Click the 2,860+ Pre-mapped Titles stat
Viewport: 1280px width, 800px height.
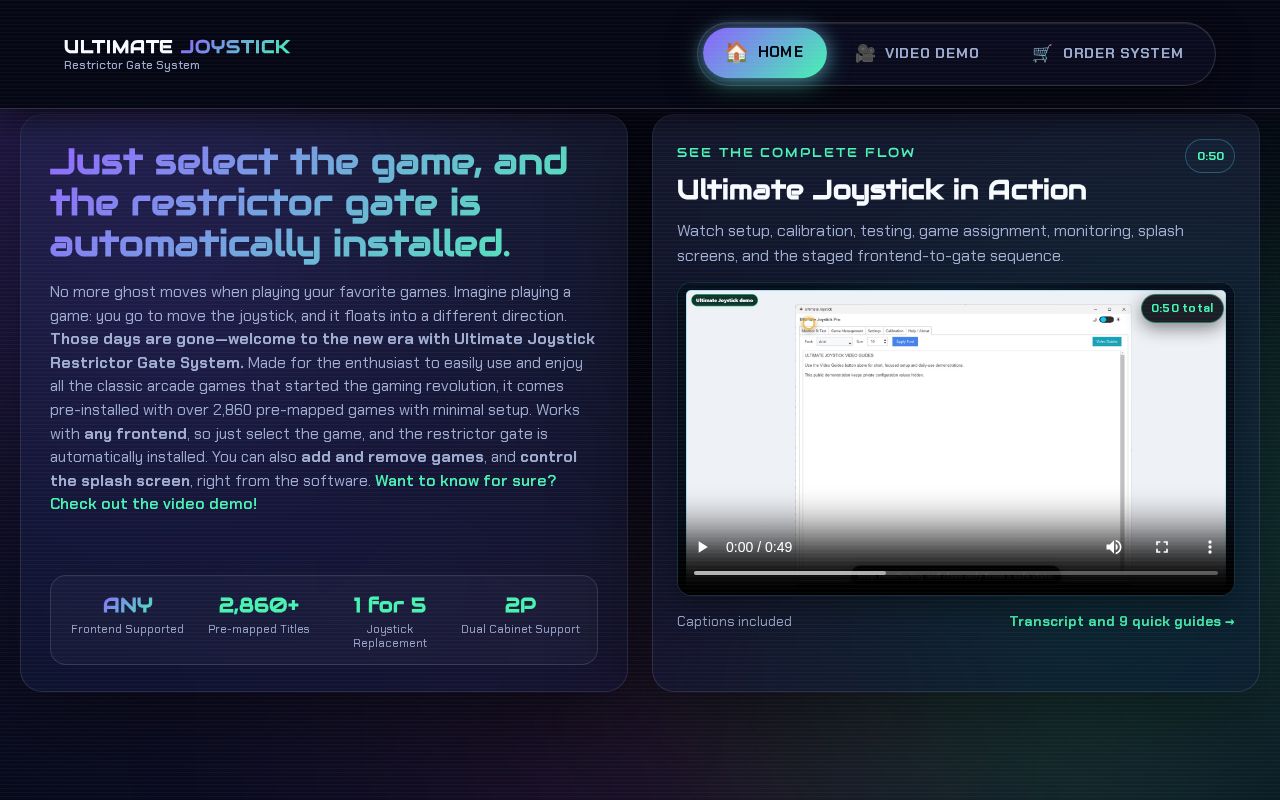tap(259, 616)
